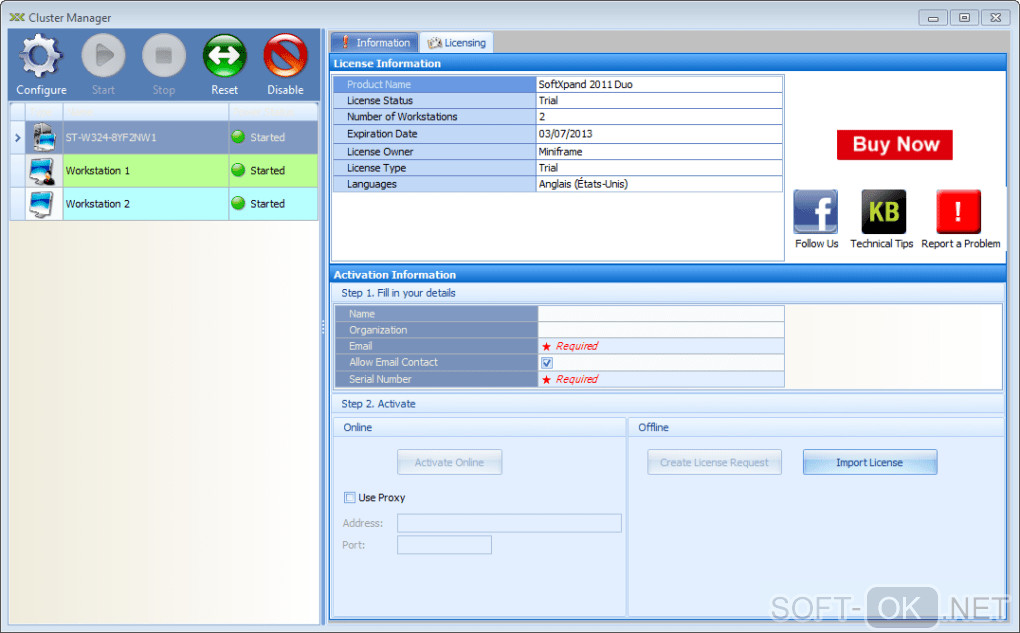Click the License Type row label
This screenshot has height=633, width=1020.
pyautogui.click(x=376, y=168)
